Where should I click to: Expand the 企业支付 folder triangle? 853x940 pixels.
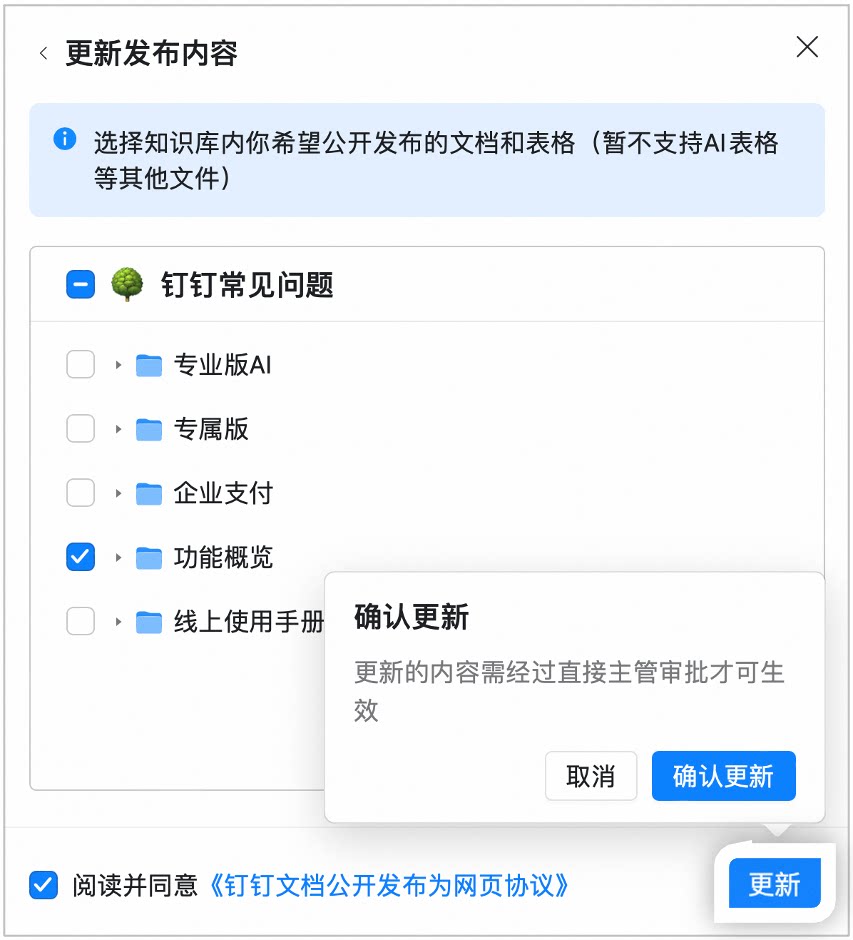[x=118, y=493]
